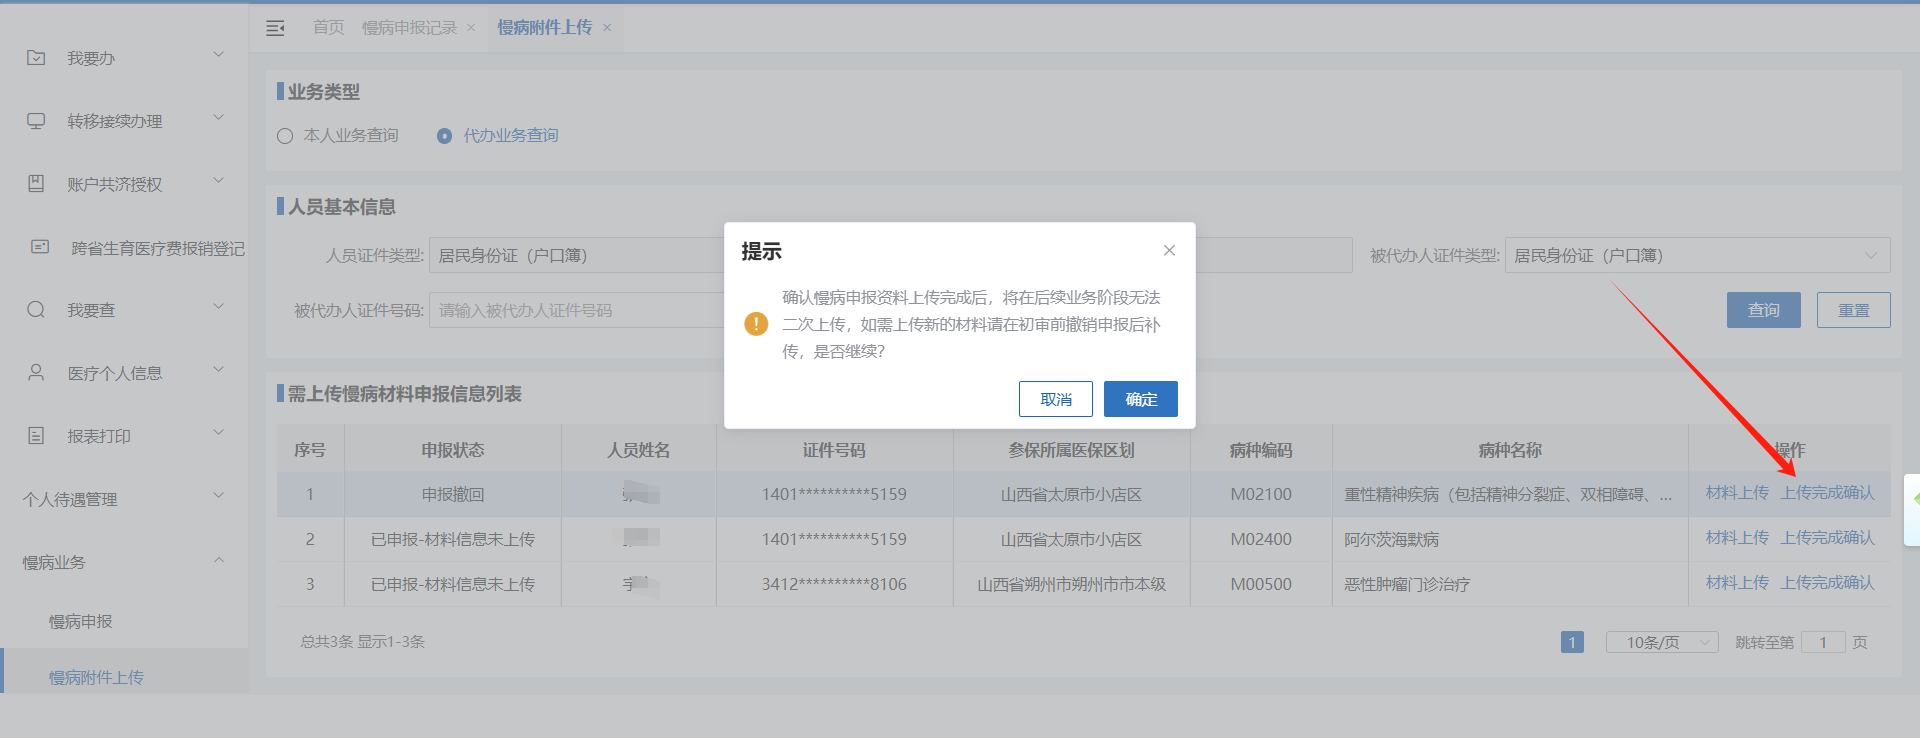The height and width of the screenshot is (738, 1920).
Task: Open the 10条/页 page size dropdown
Action: (1662, 642)
